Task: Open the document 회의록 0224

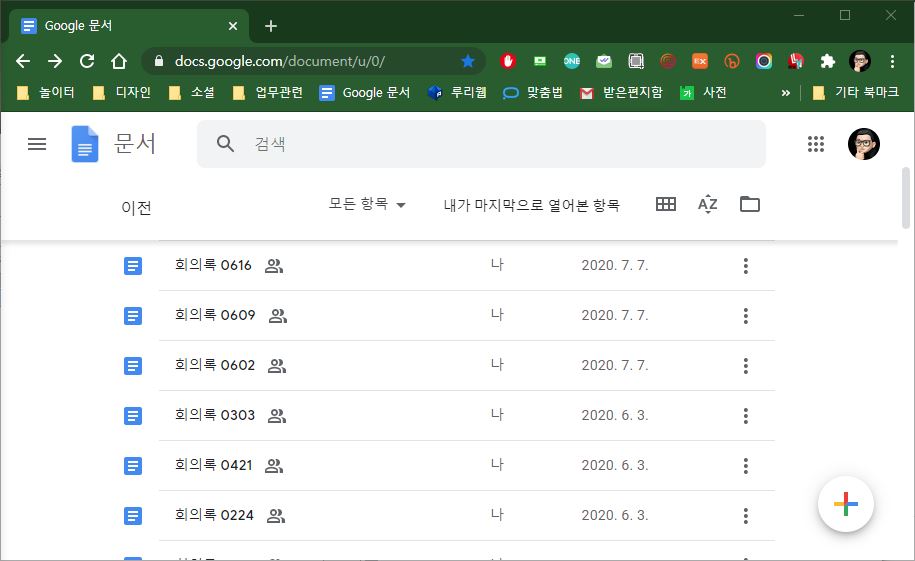Action: (214, 515)
